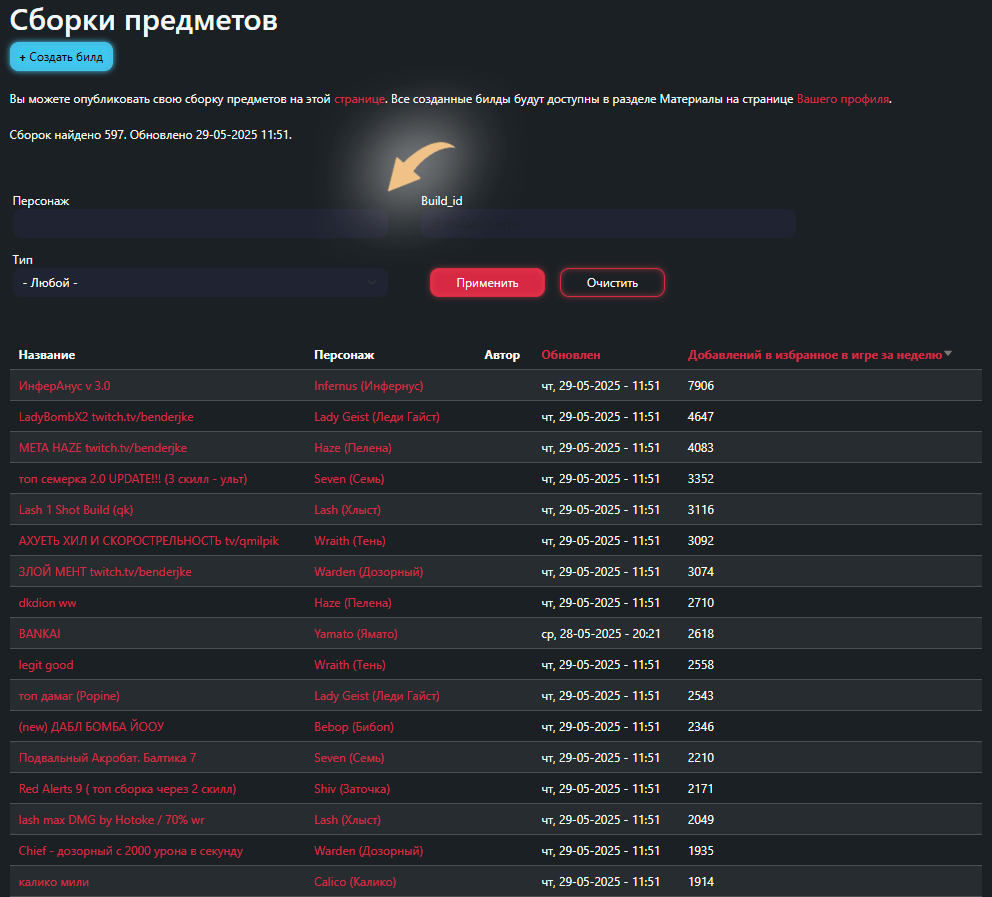The image size is (992, 897).
Task: Focus the Build_id input field
Action: [x=608, y=224]
